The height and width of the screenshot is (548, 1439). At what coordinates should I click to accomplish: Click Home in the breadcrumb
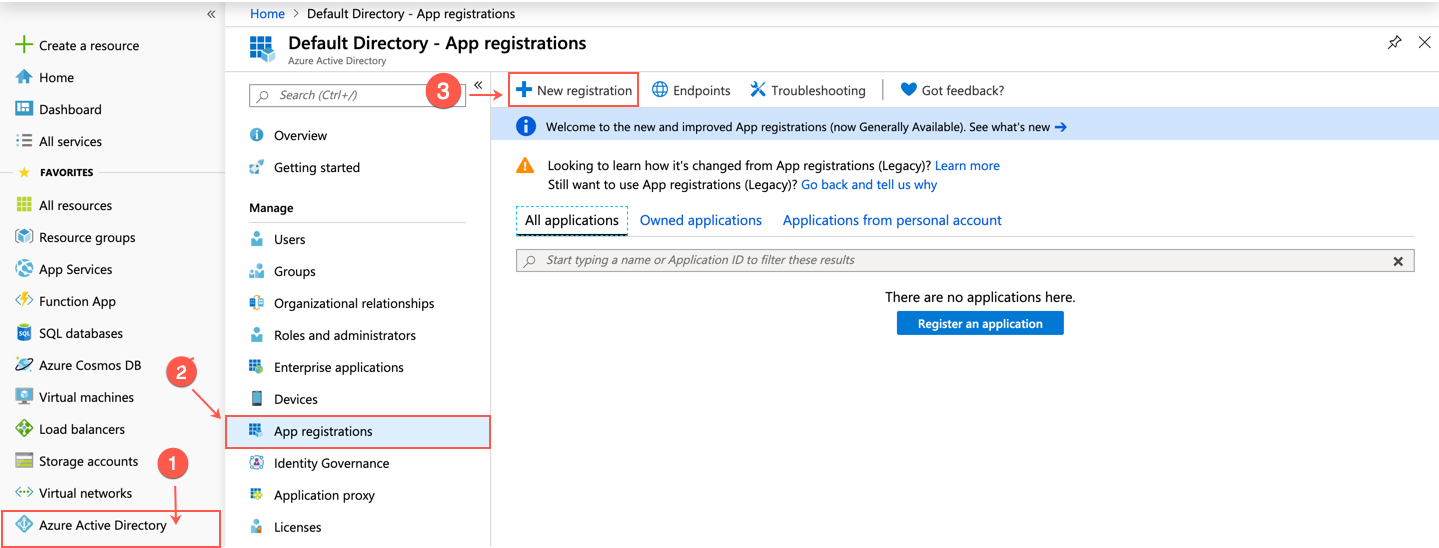click(267, 14)
